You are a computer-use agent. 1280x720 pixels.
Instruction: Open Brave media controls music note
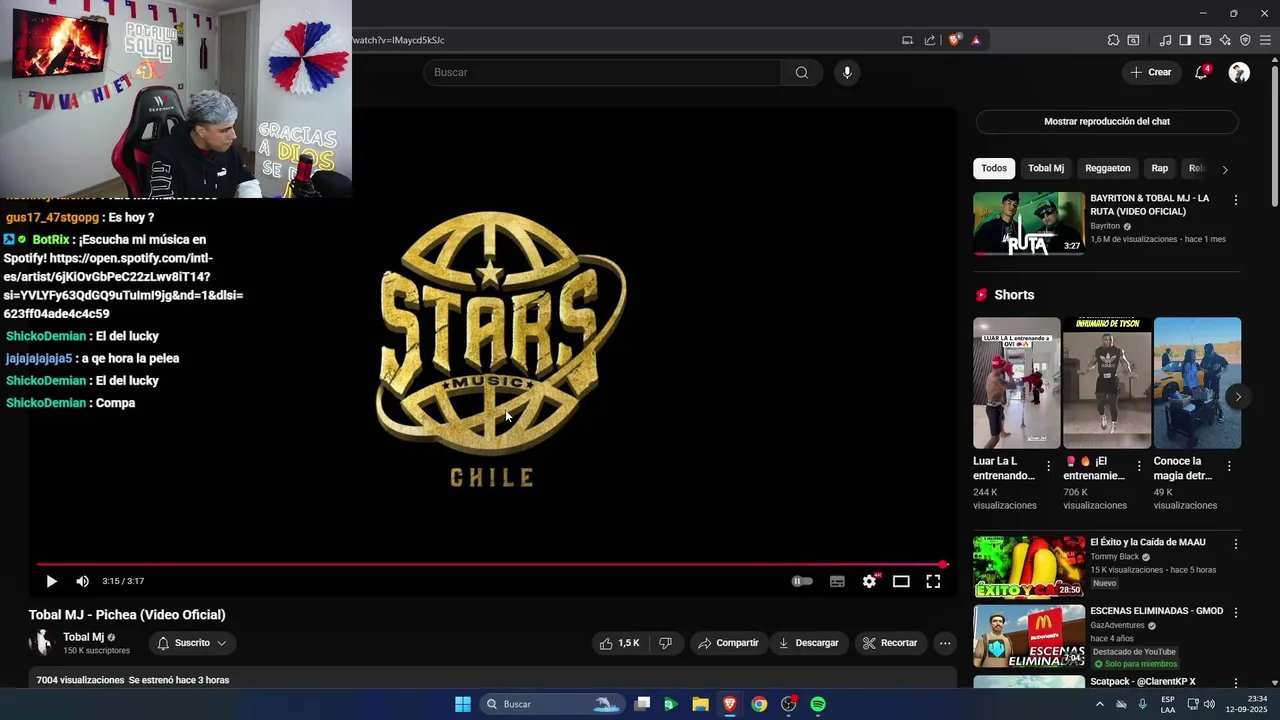coord(1165,40)
